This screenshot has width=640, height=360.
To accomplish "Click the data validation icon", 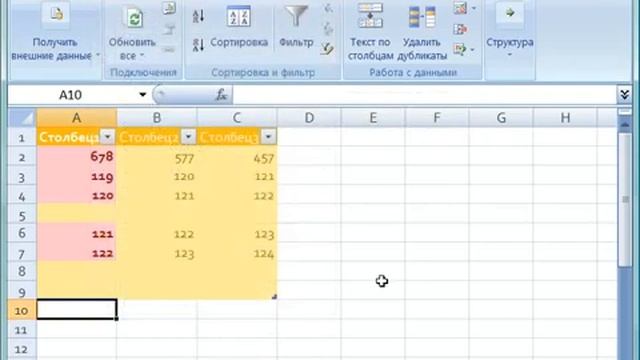I will (460, 8).
